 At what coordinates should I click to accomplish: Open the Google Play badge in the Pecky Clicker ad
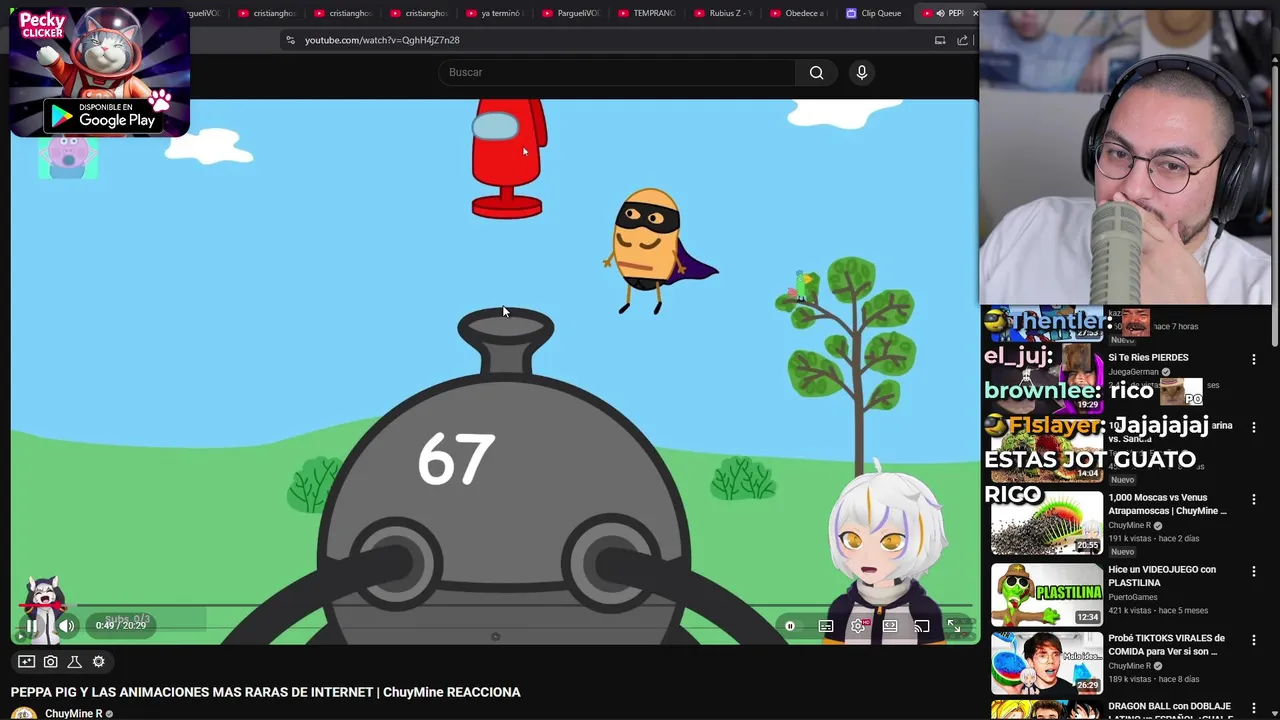[x=103, y=116]
